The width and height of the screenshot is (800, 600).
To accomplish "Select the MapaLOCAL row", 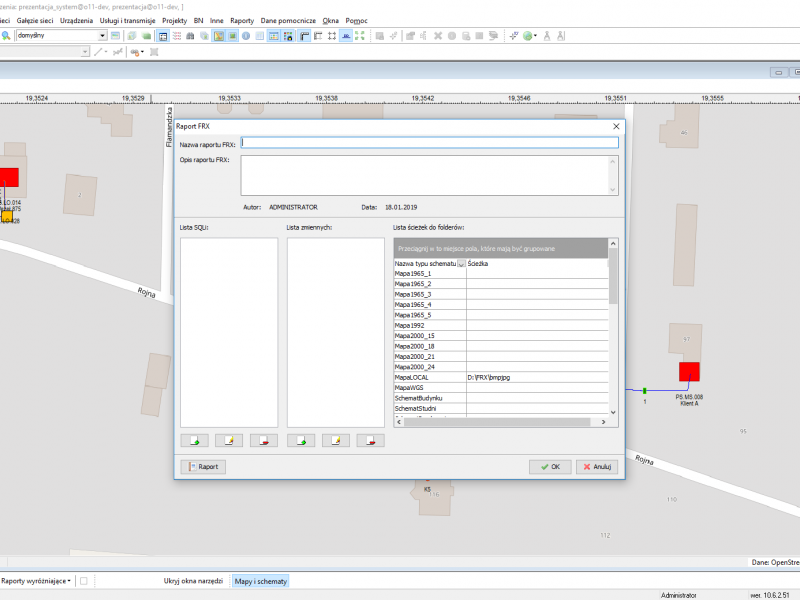I will point(501,378).
